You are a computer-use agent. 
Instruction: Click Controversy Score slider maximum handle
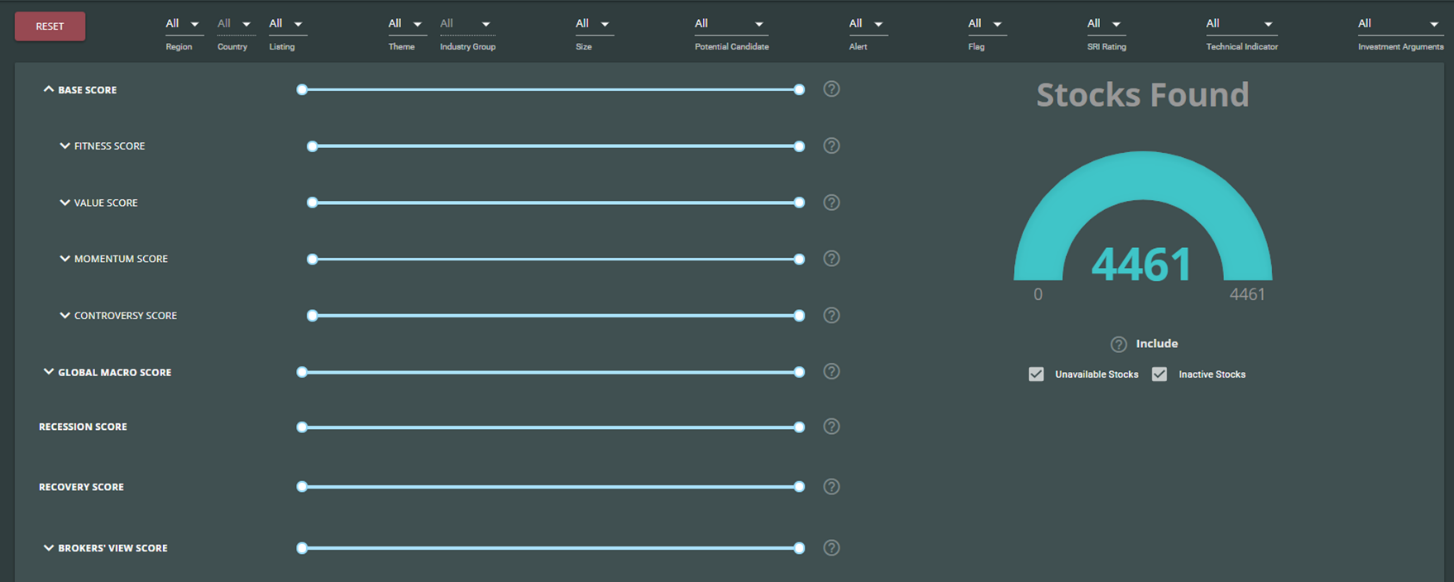(799, 315)
